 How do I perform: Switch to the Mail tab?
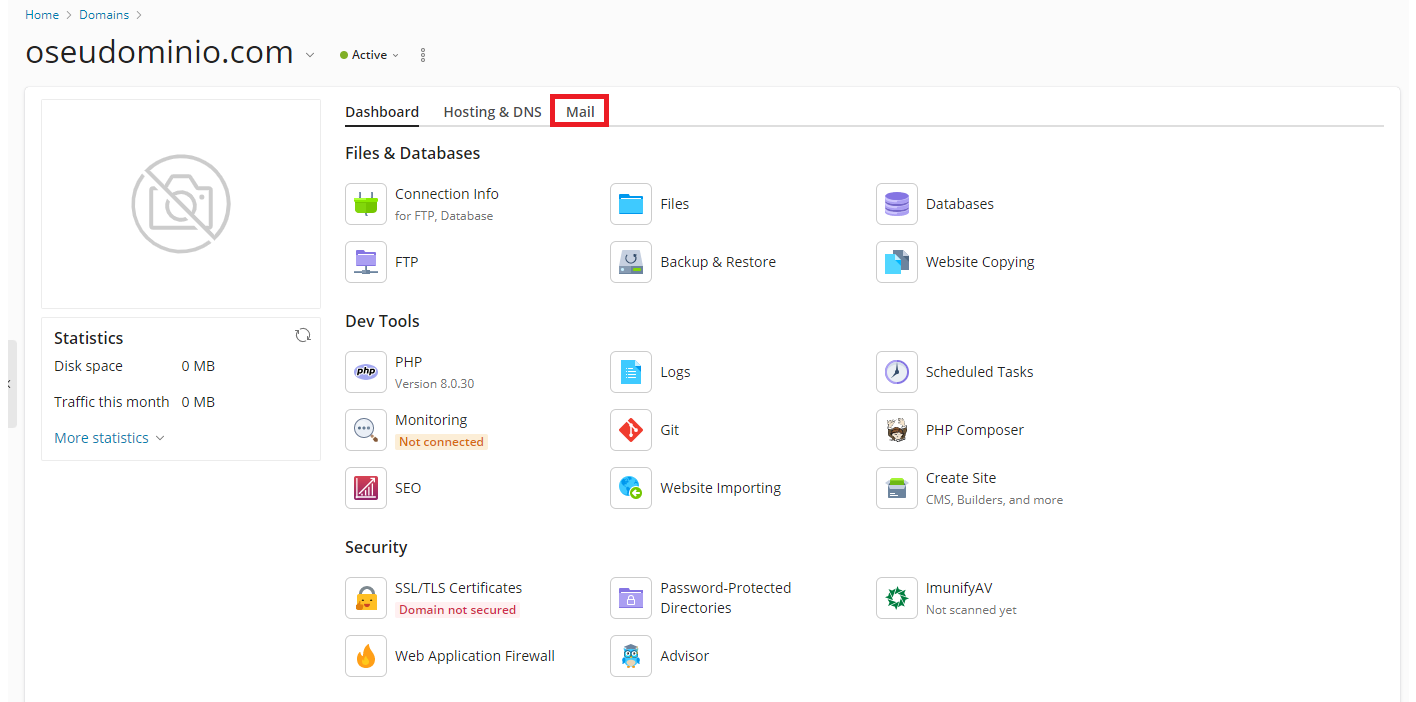[580, 112]
